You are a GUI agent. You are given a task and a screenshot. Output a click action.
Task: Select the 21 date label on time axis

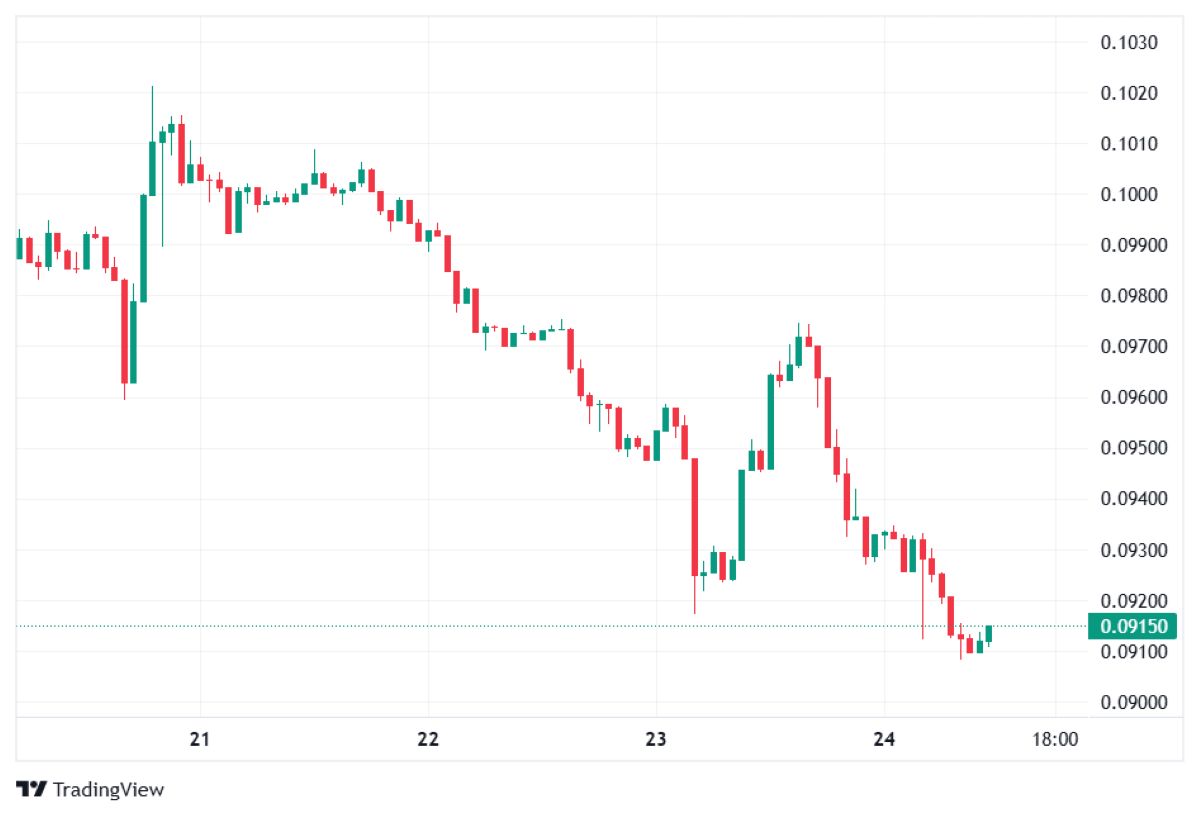[200, 740]
